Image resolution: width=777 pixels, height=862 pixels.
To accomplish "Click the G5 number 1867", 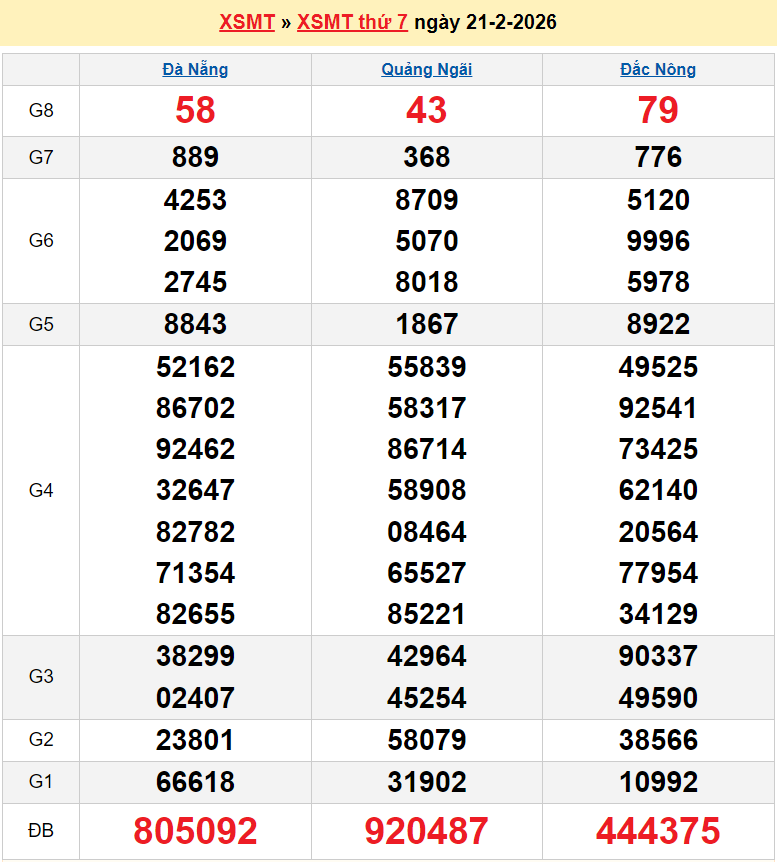I will 427,324.
